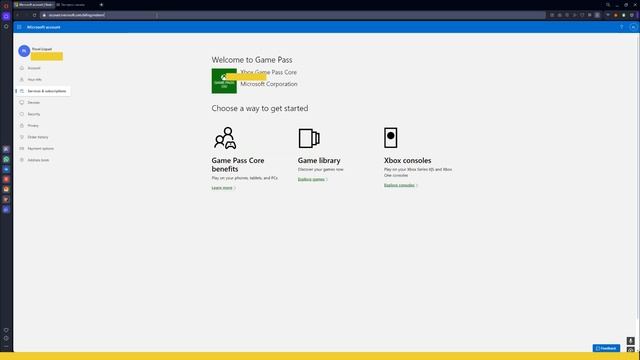This screenshot has width=640, height=360.
Task: Click the Game Pass Core benefits icon
Action: click(x=225, y=138)
